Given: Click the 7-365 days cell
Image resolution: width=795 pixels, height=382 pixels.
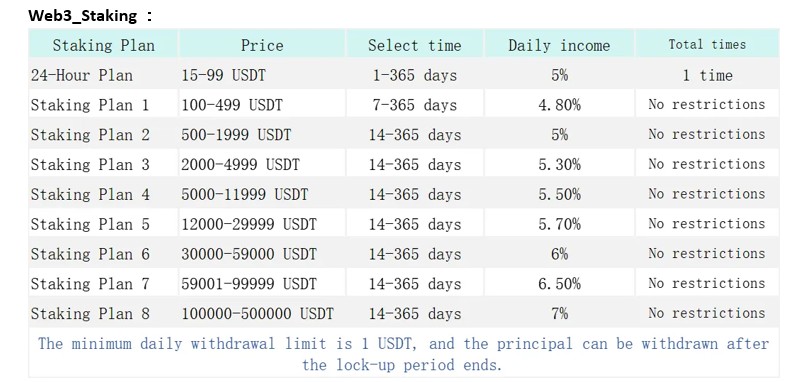Looking at the screenshot, I should 415,105.
